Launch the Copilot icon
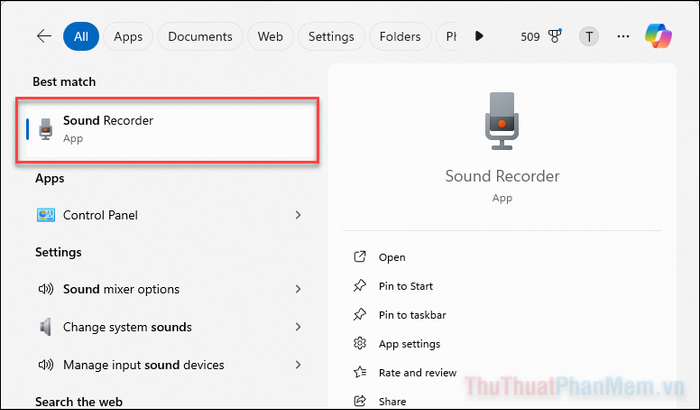The image size is (700, 410). (x=658, y=36)
